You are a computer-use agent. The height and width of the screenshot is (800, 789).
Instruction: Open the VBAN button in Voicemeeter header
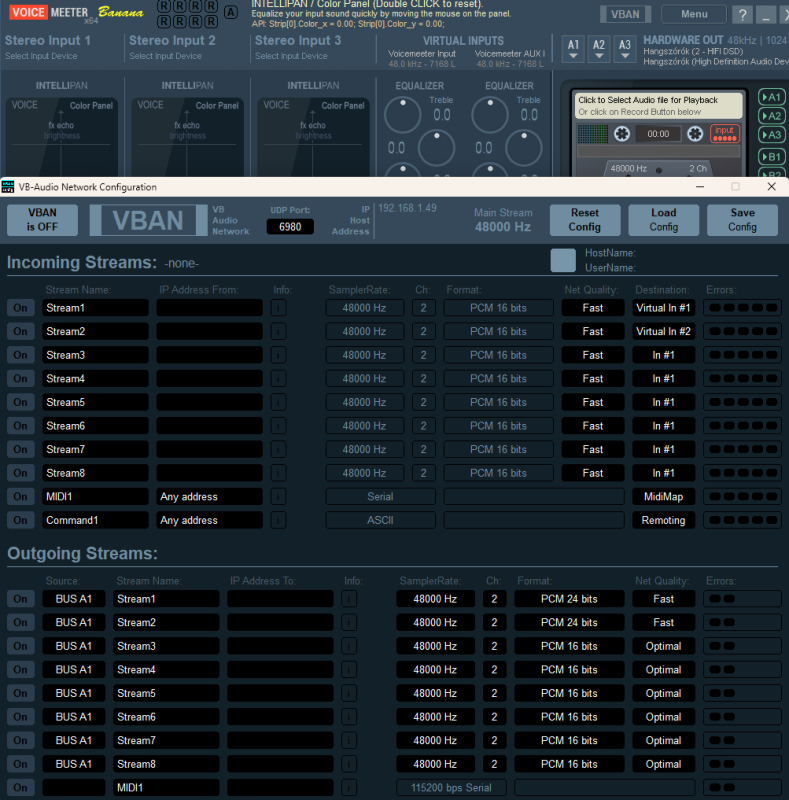[625, 14]
